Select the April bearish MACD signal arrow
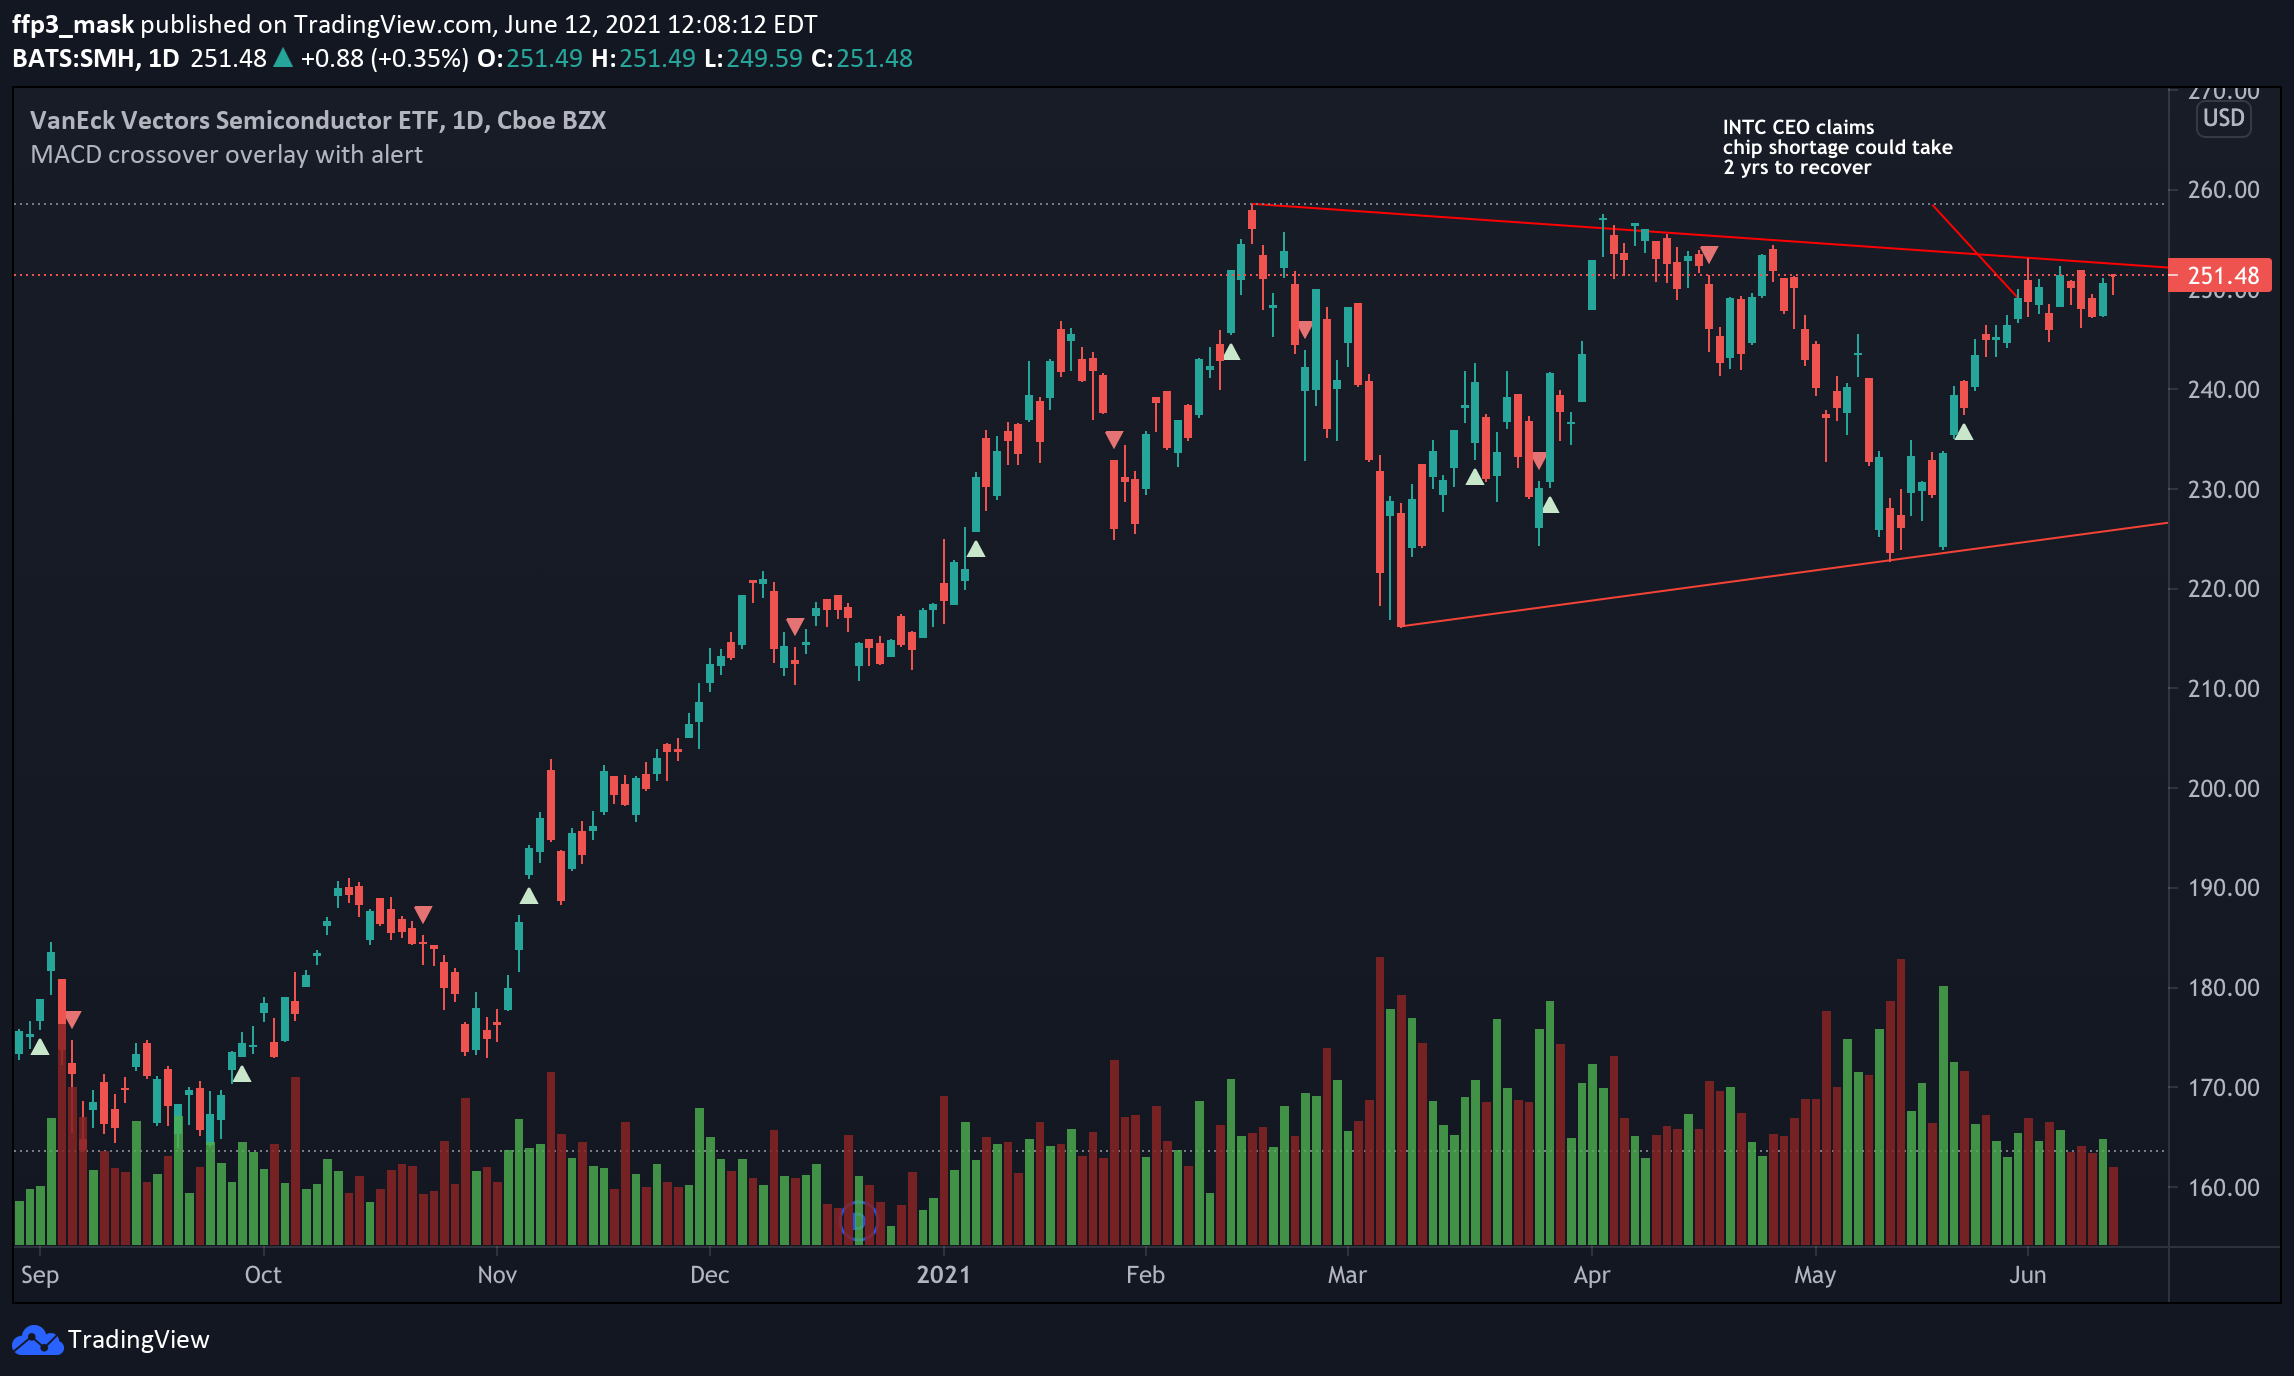The image size is (2294, 1376). pos(1709,255)
